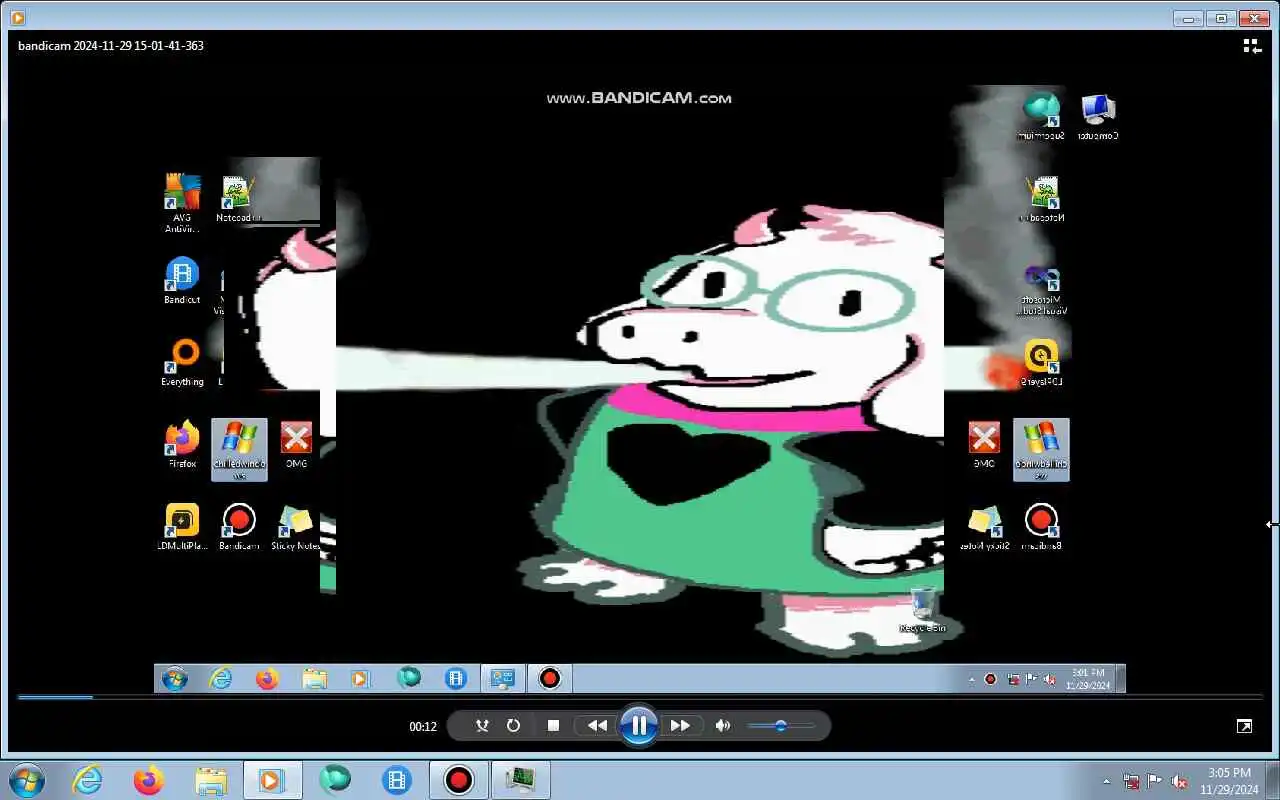The height and width of the screenshot is (800, 1280).
Task: Adjust the player volume slider
Action: point(781,725)
